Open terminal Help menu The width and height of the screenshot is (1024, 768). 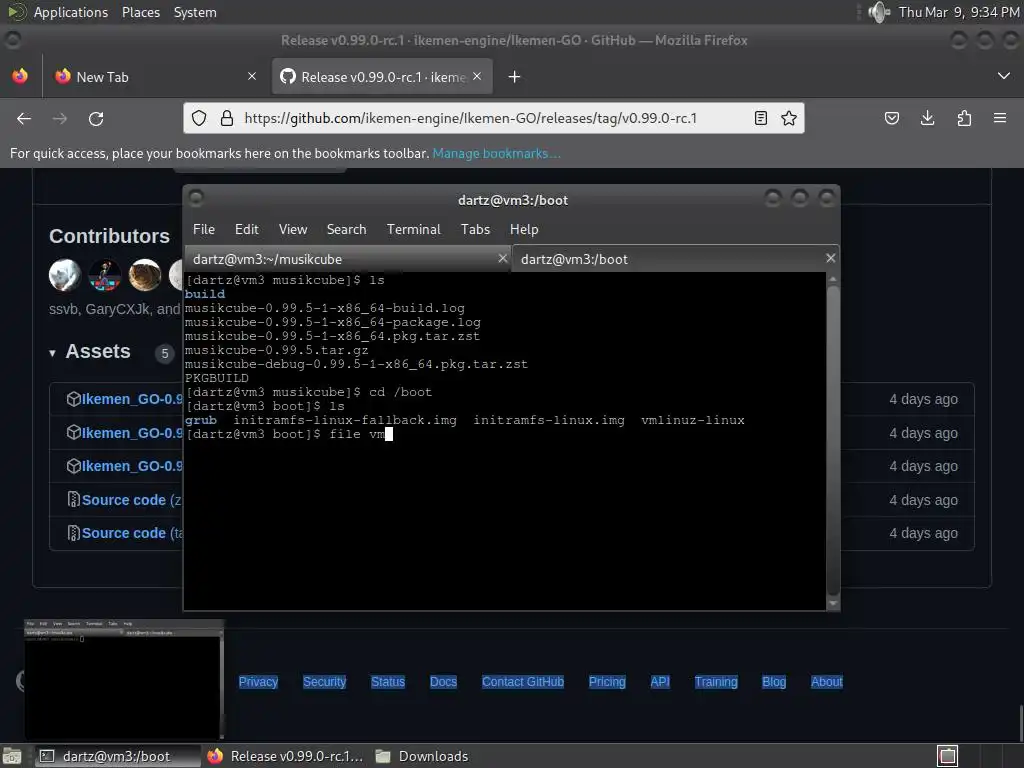[x=524, y=229]
